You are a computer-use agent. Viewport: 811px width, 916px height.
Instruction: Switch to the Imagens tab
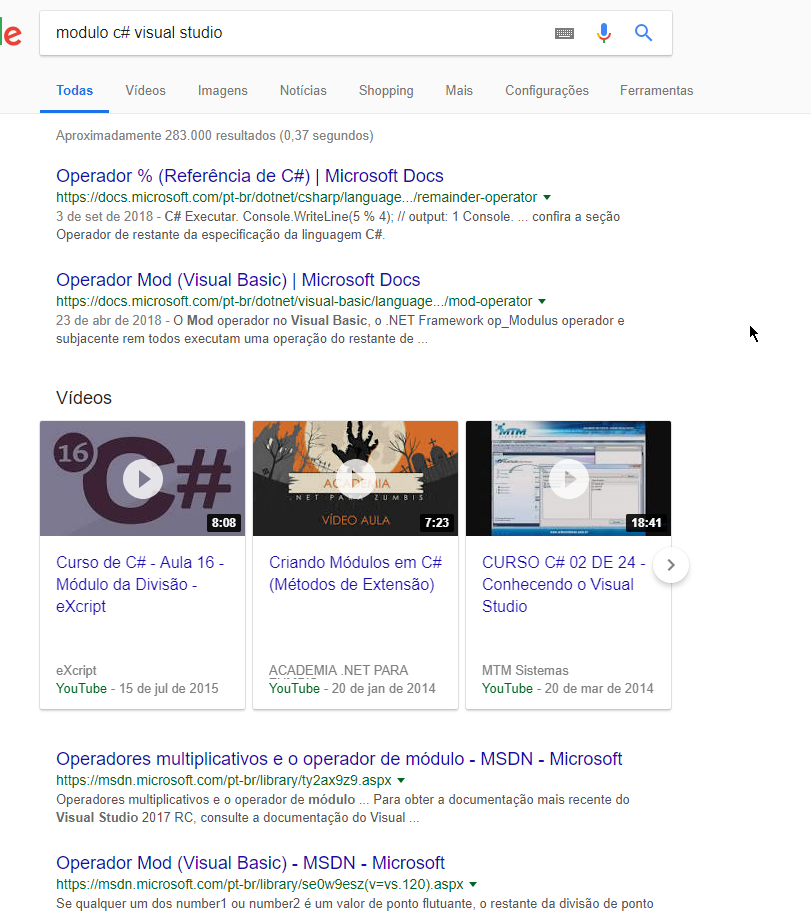[x=223, y=91]
